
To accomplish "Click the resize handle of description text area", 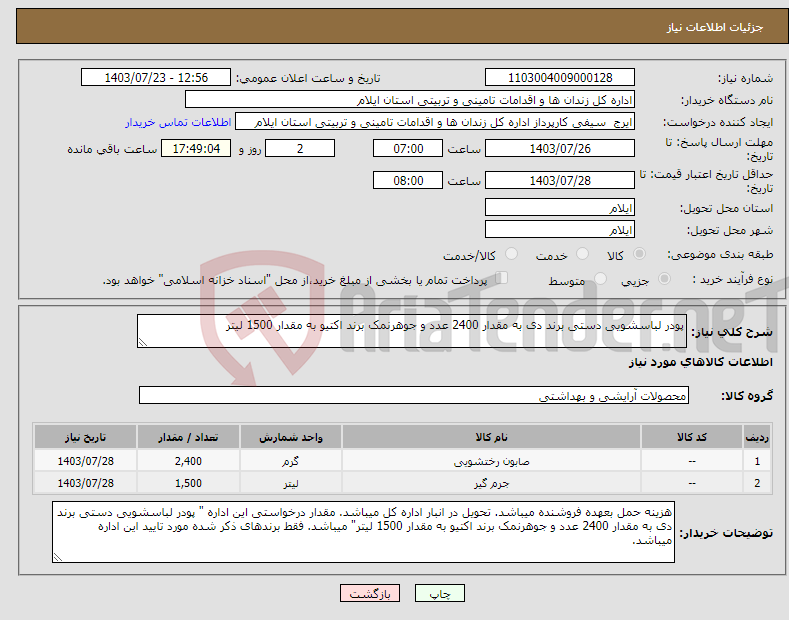I will (x=143, y=342).
